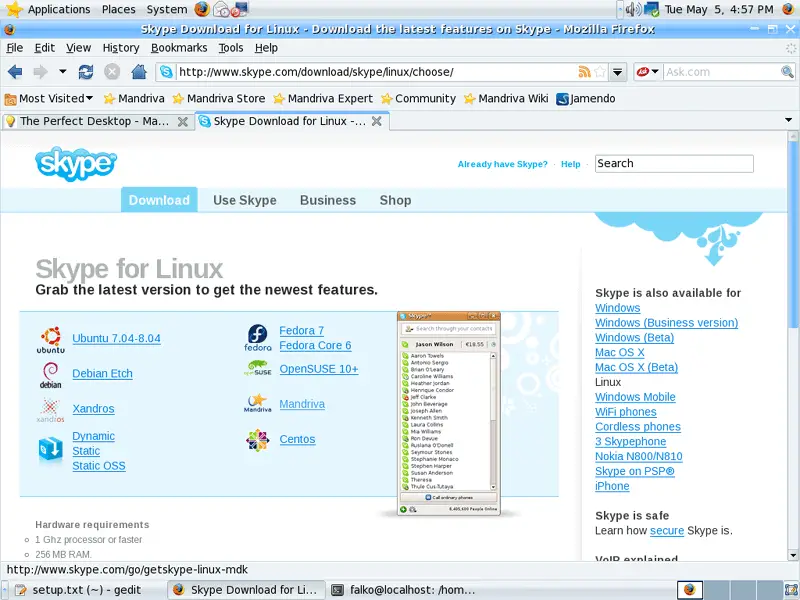Click the Mandriva star logo
This screenshot has width=800, height=600.
pyautogui.click(x=257, y=403)
